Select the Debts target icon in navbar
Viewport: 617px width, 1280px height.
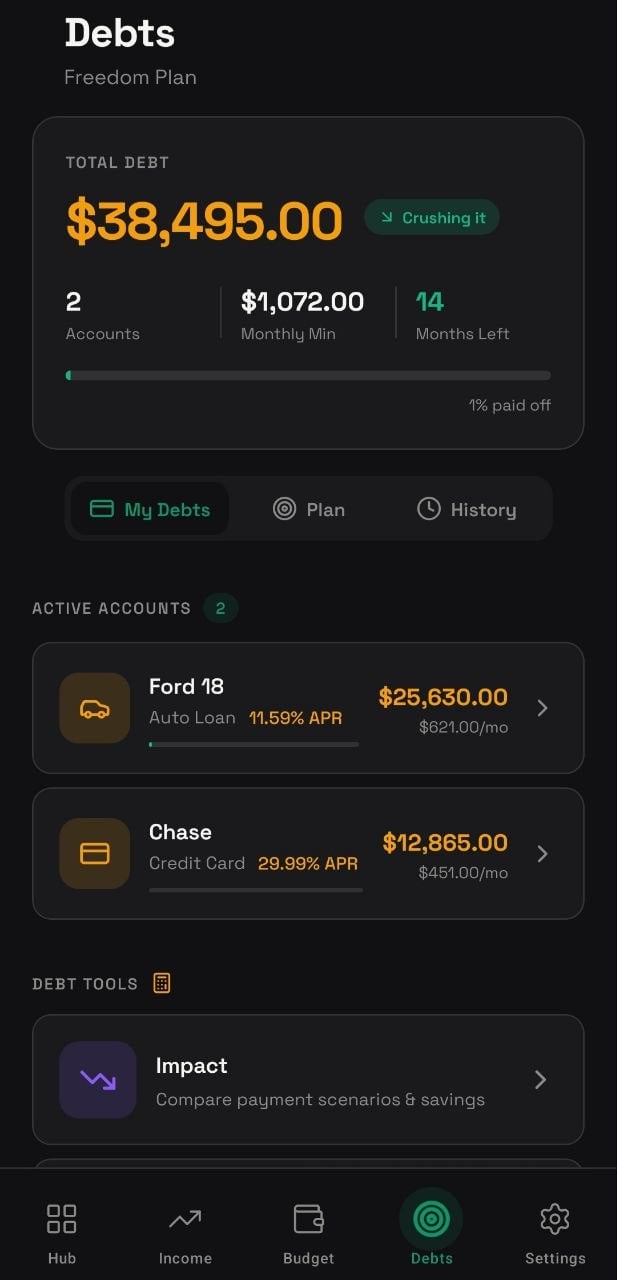pyautogui.click(x=431, y=1218)
